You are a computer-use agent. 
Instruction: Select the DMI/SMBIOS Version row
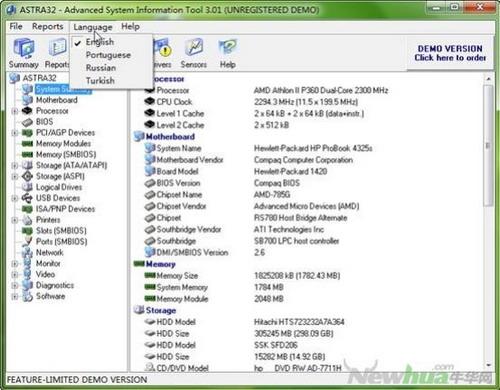pyautogui.click(x=205, y=253)
